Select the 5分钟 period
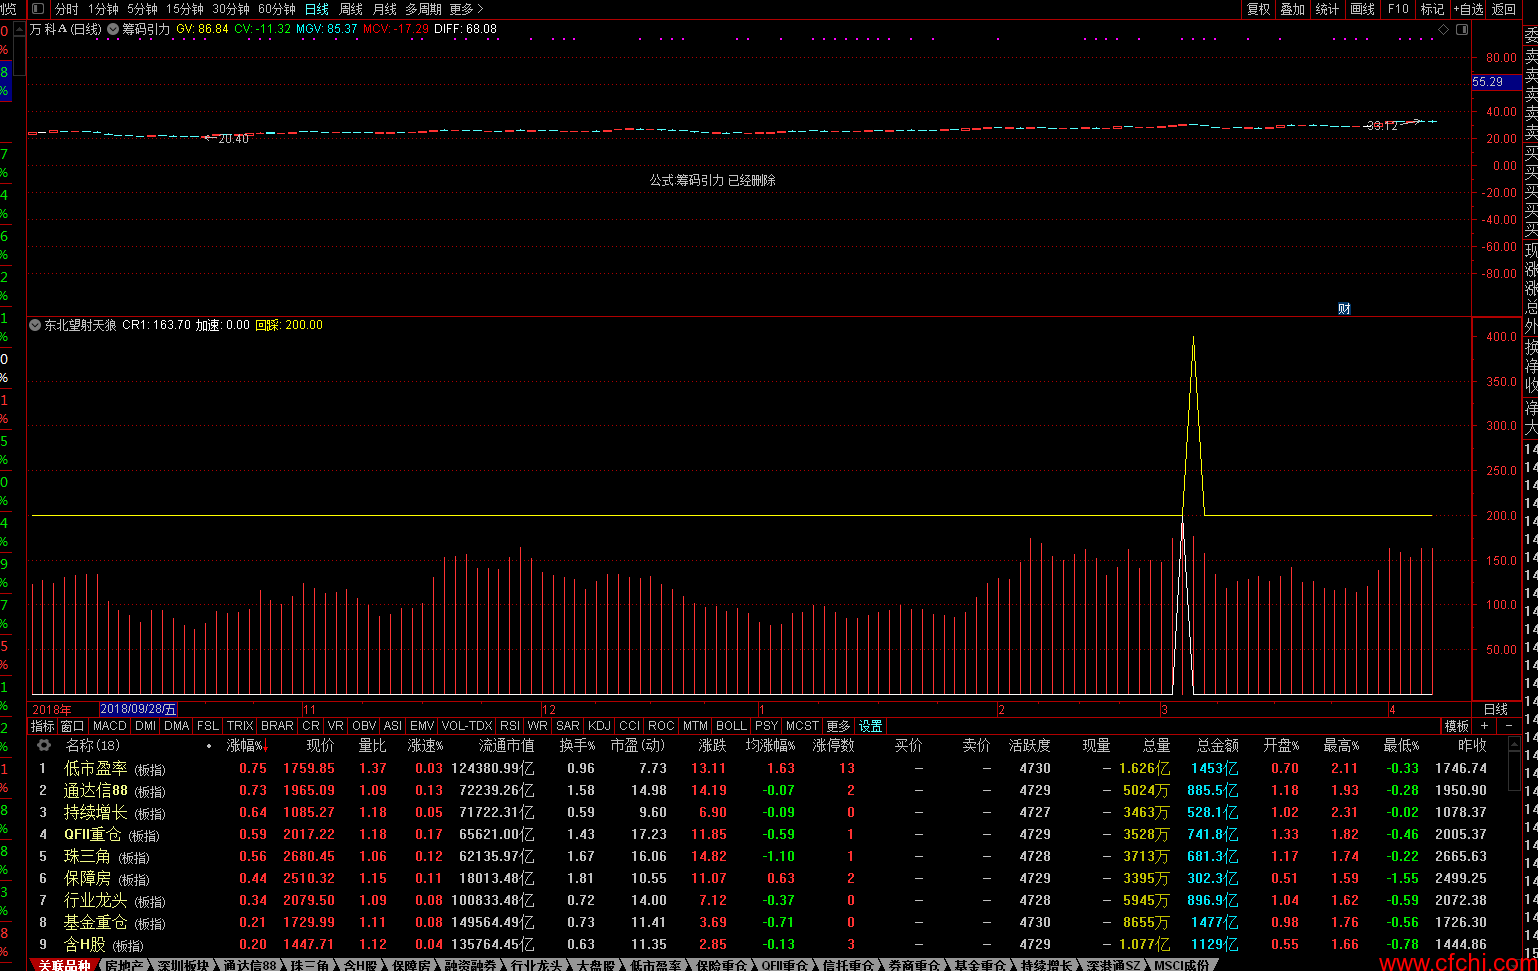 tap(142, 9)
